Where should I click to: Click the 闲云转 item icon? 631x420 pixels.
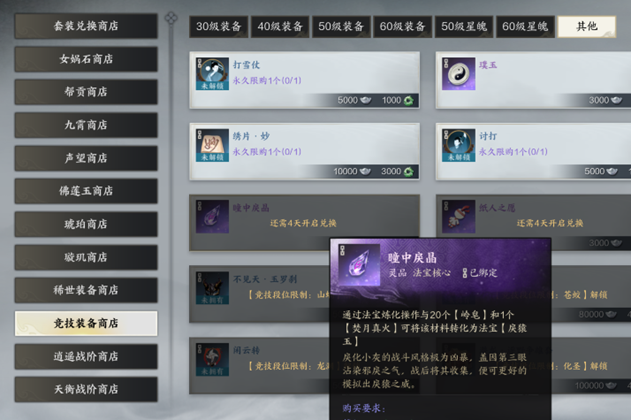212,360
